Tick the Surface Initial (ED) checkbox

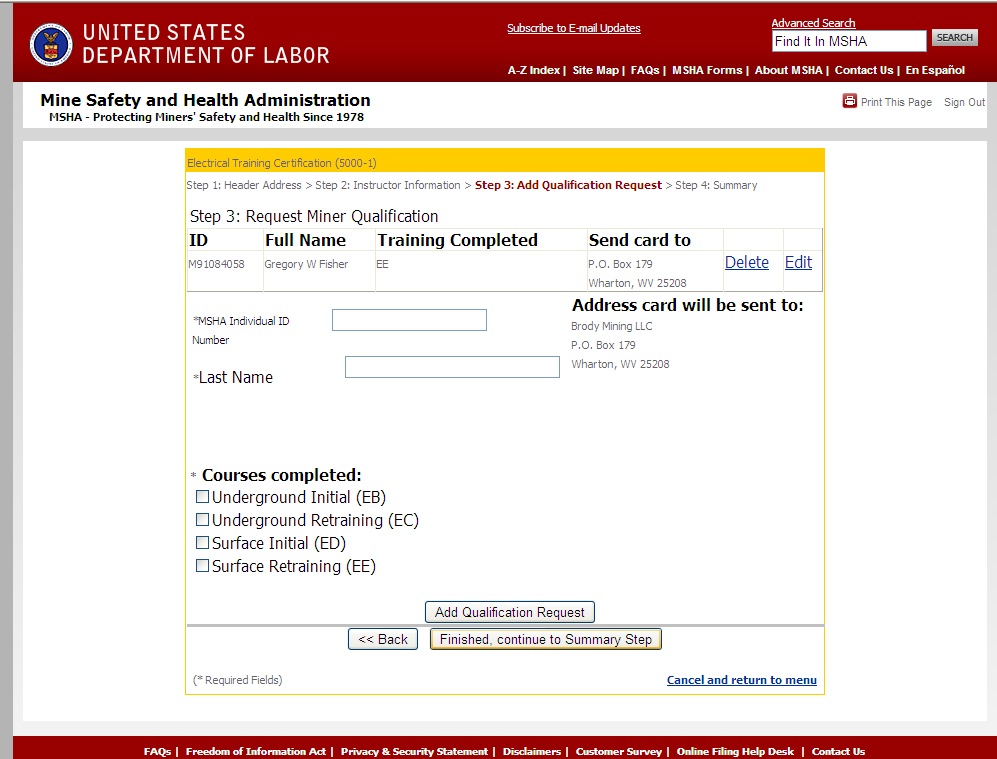click(x=202, y=542)
